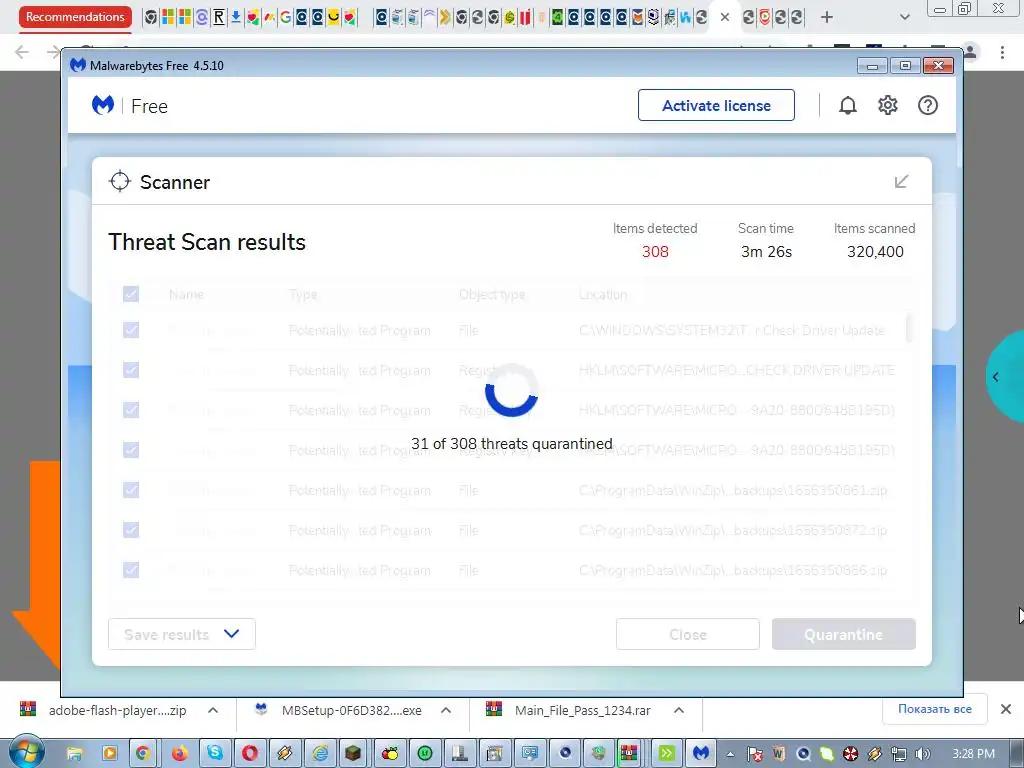Open the Chrome profile avatar
1024x768 pixels.
coord(970,52)
